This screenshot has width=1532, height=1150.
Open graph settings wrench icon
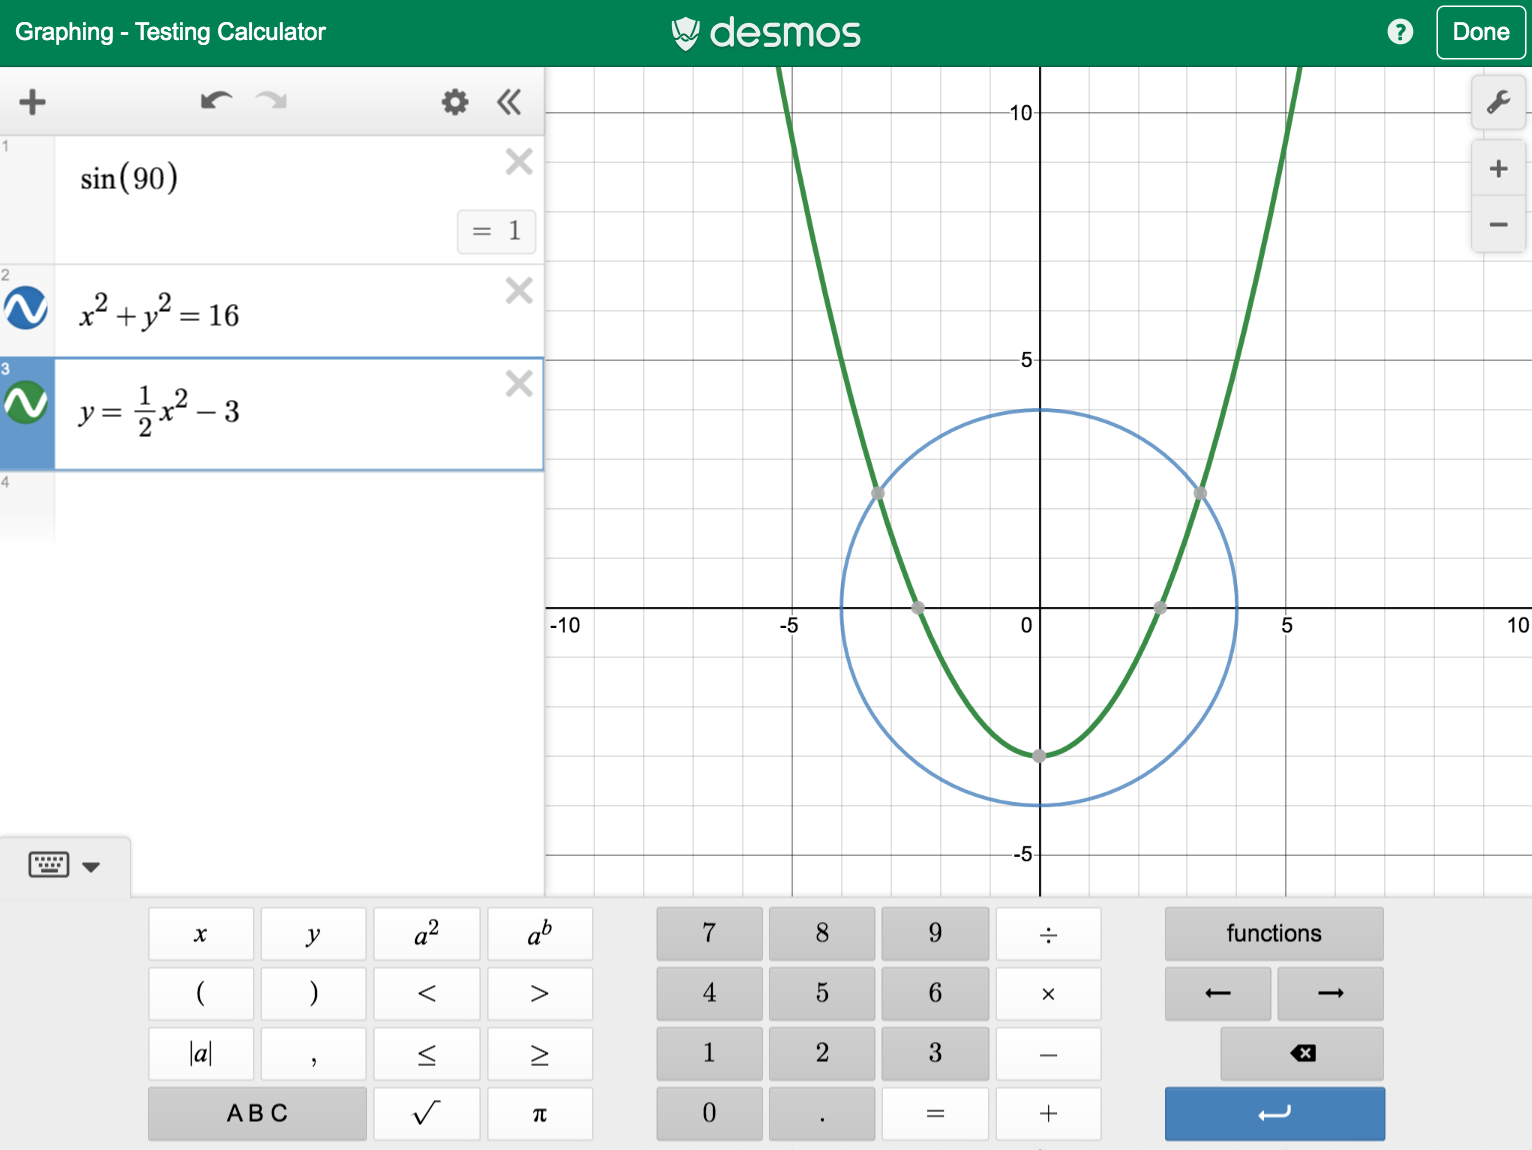point(1497,102)
